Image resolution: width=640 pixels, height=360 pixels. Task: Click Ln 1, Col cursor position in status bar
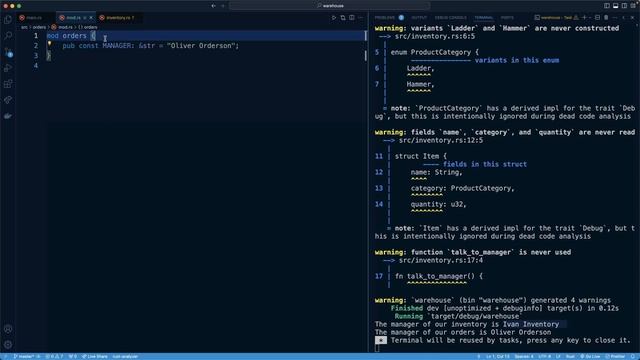point(498,356)
